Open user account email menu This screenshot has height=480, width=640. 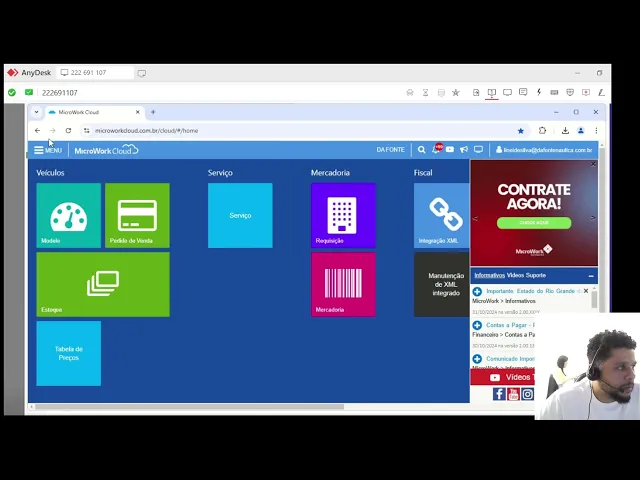pos(544,150)
